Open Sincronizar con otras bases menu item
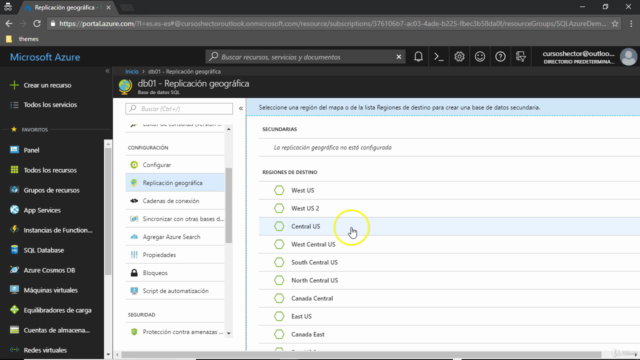640x360 pixels. point(175,219)
